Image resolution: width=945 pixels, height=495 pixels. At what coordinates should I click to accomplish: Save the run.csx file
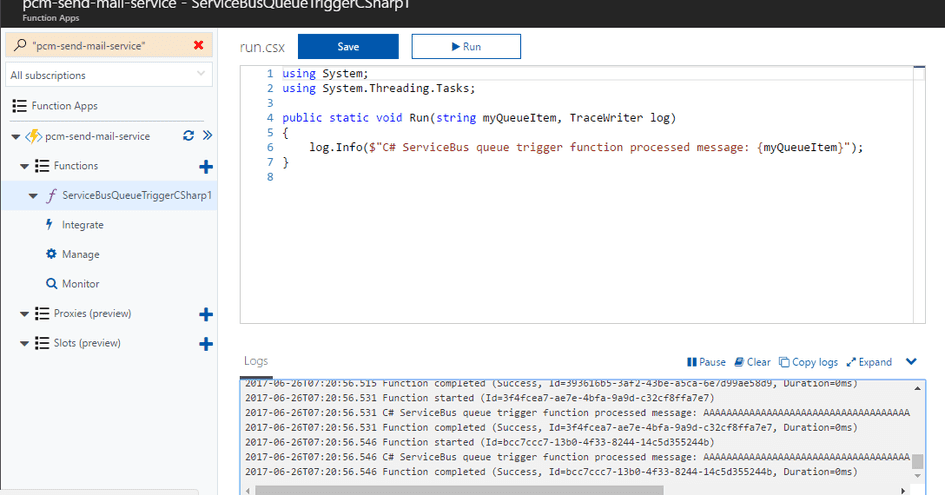[x=348, y=47]
